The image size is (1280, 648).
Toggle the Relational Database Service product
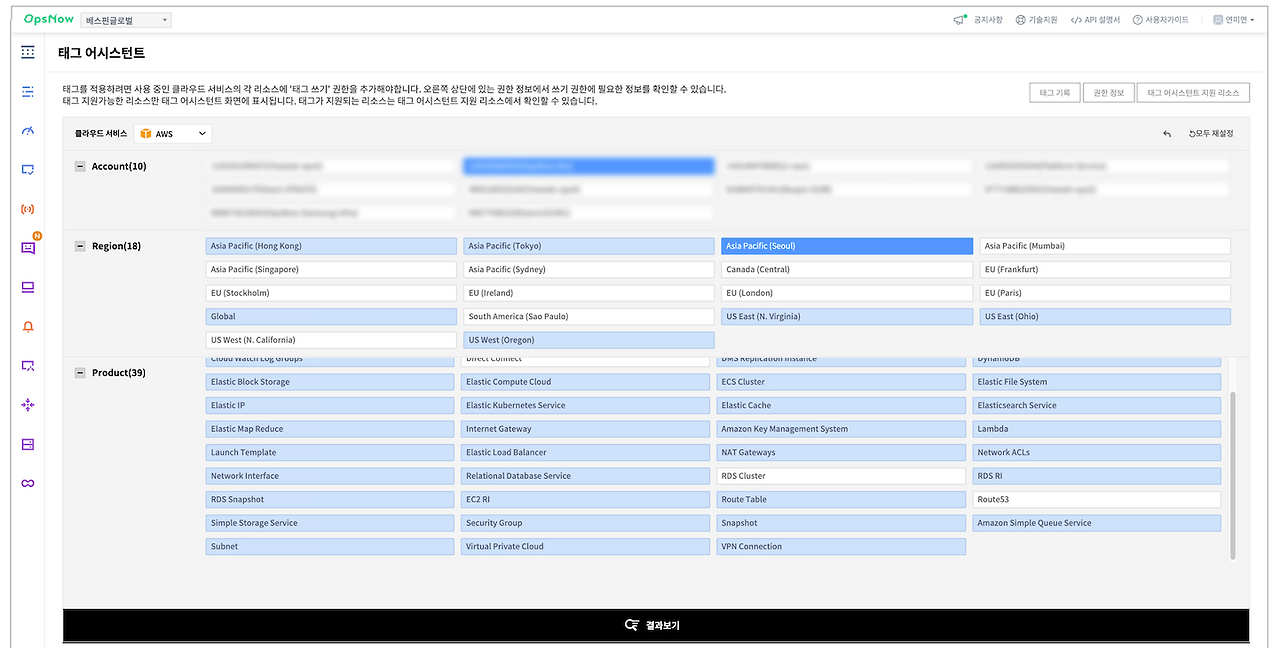[585, 476]
